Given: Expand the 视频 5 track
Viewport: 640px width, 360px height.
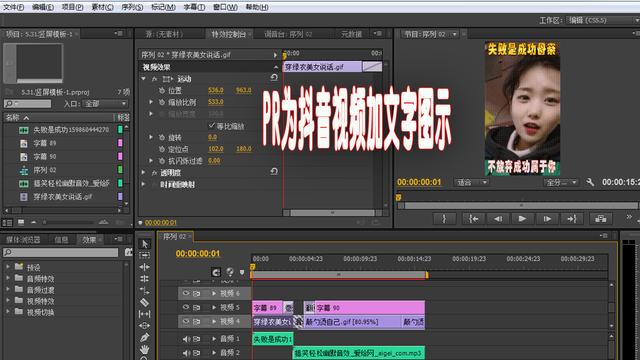Looking at the screenshot, I should (214, 307).
